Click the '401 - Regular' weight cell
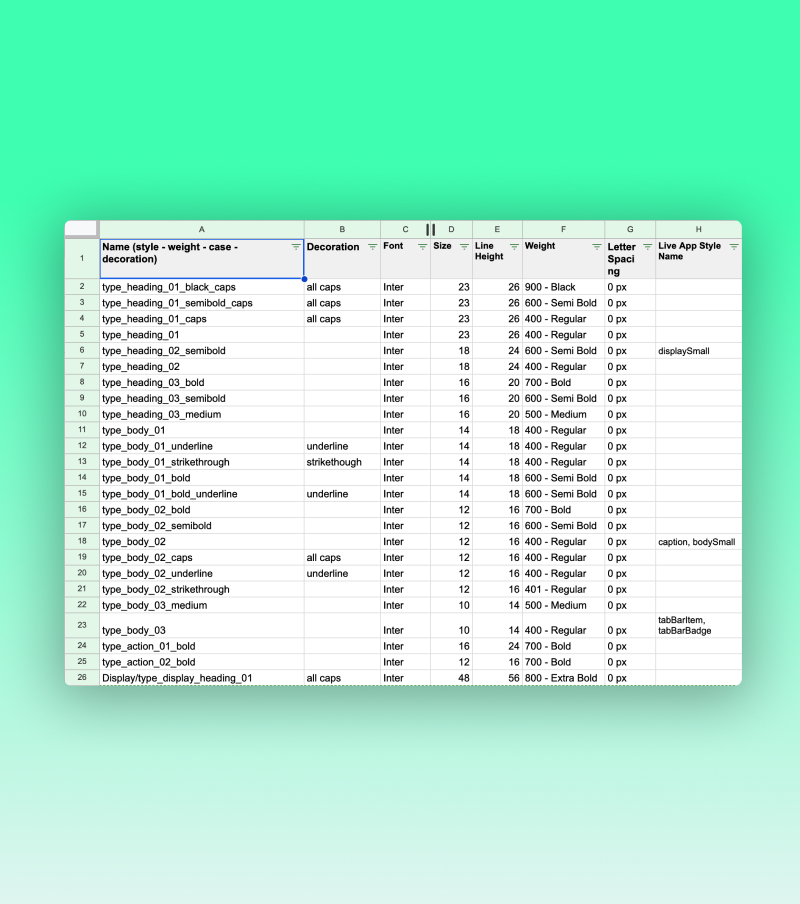The width and height of the screenshot is (800, 904). (x=564, y=589)
